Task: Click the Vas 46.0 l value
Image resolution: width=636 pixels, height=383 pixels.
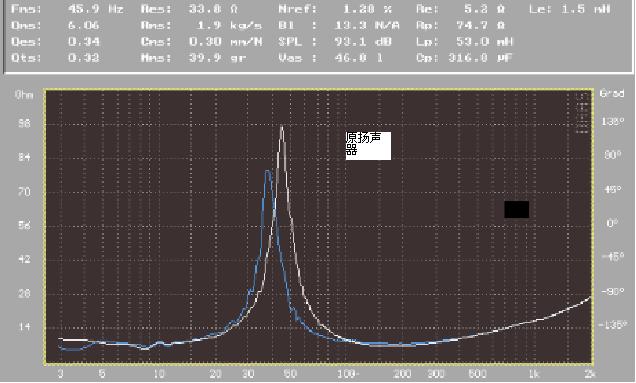Action: [331, 58]
